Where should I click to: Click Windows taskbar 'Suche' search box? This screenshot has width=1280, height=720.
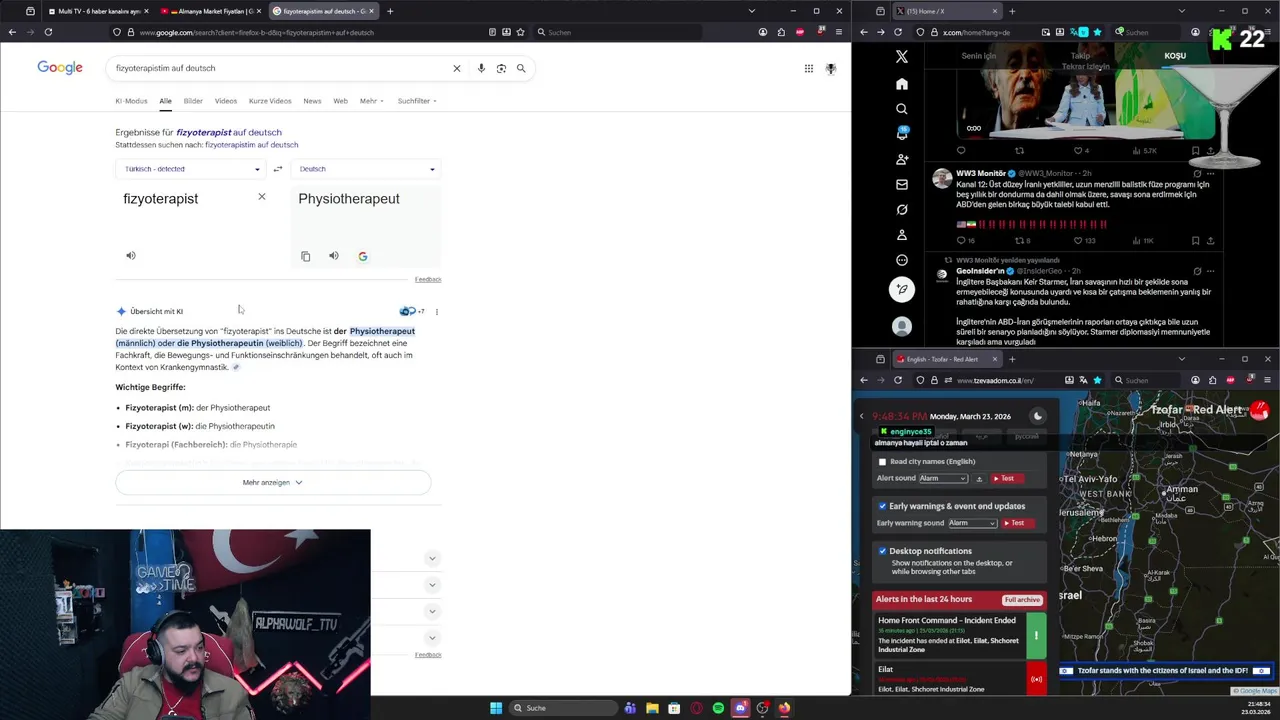[x=563, y=708]
